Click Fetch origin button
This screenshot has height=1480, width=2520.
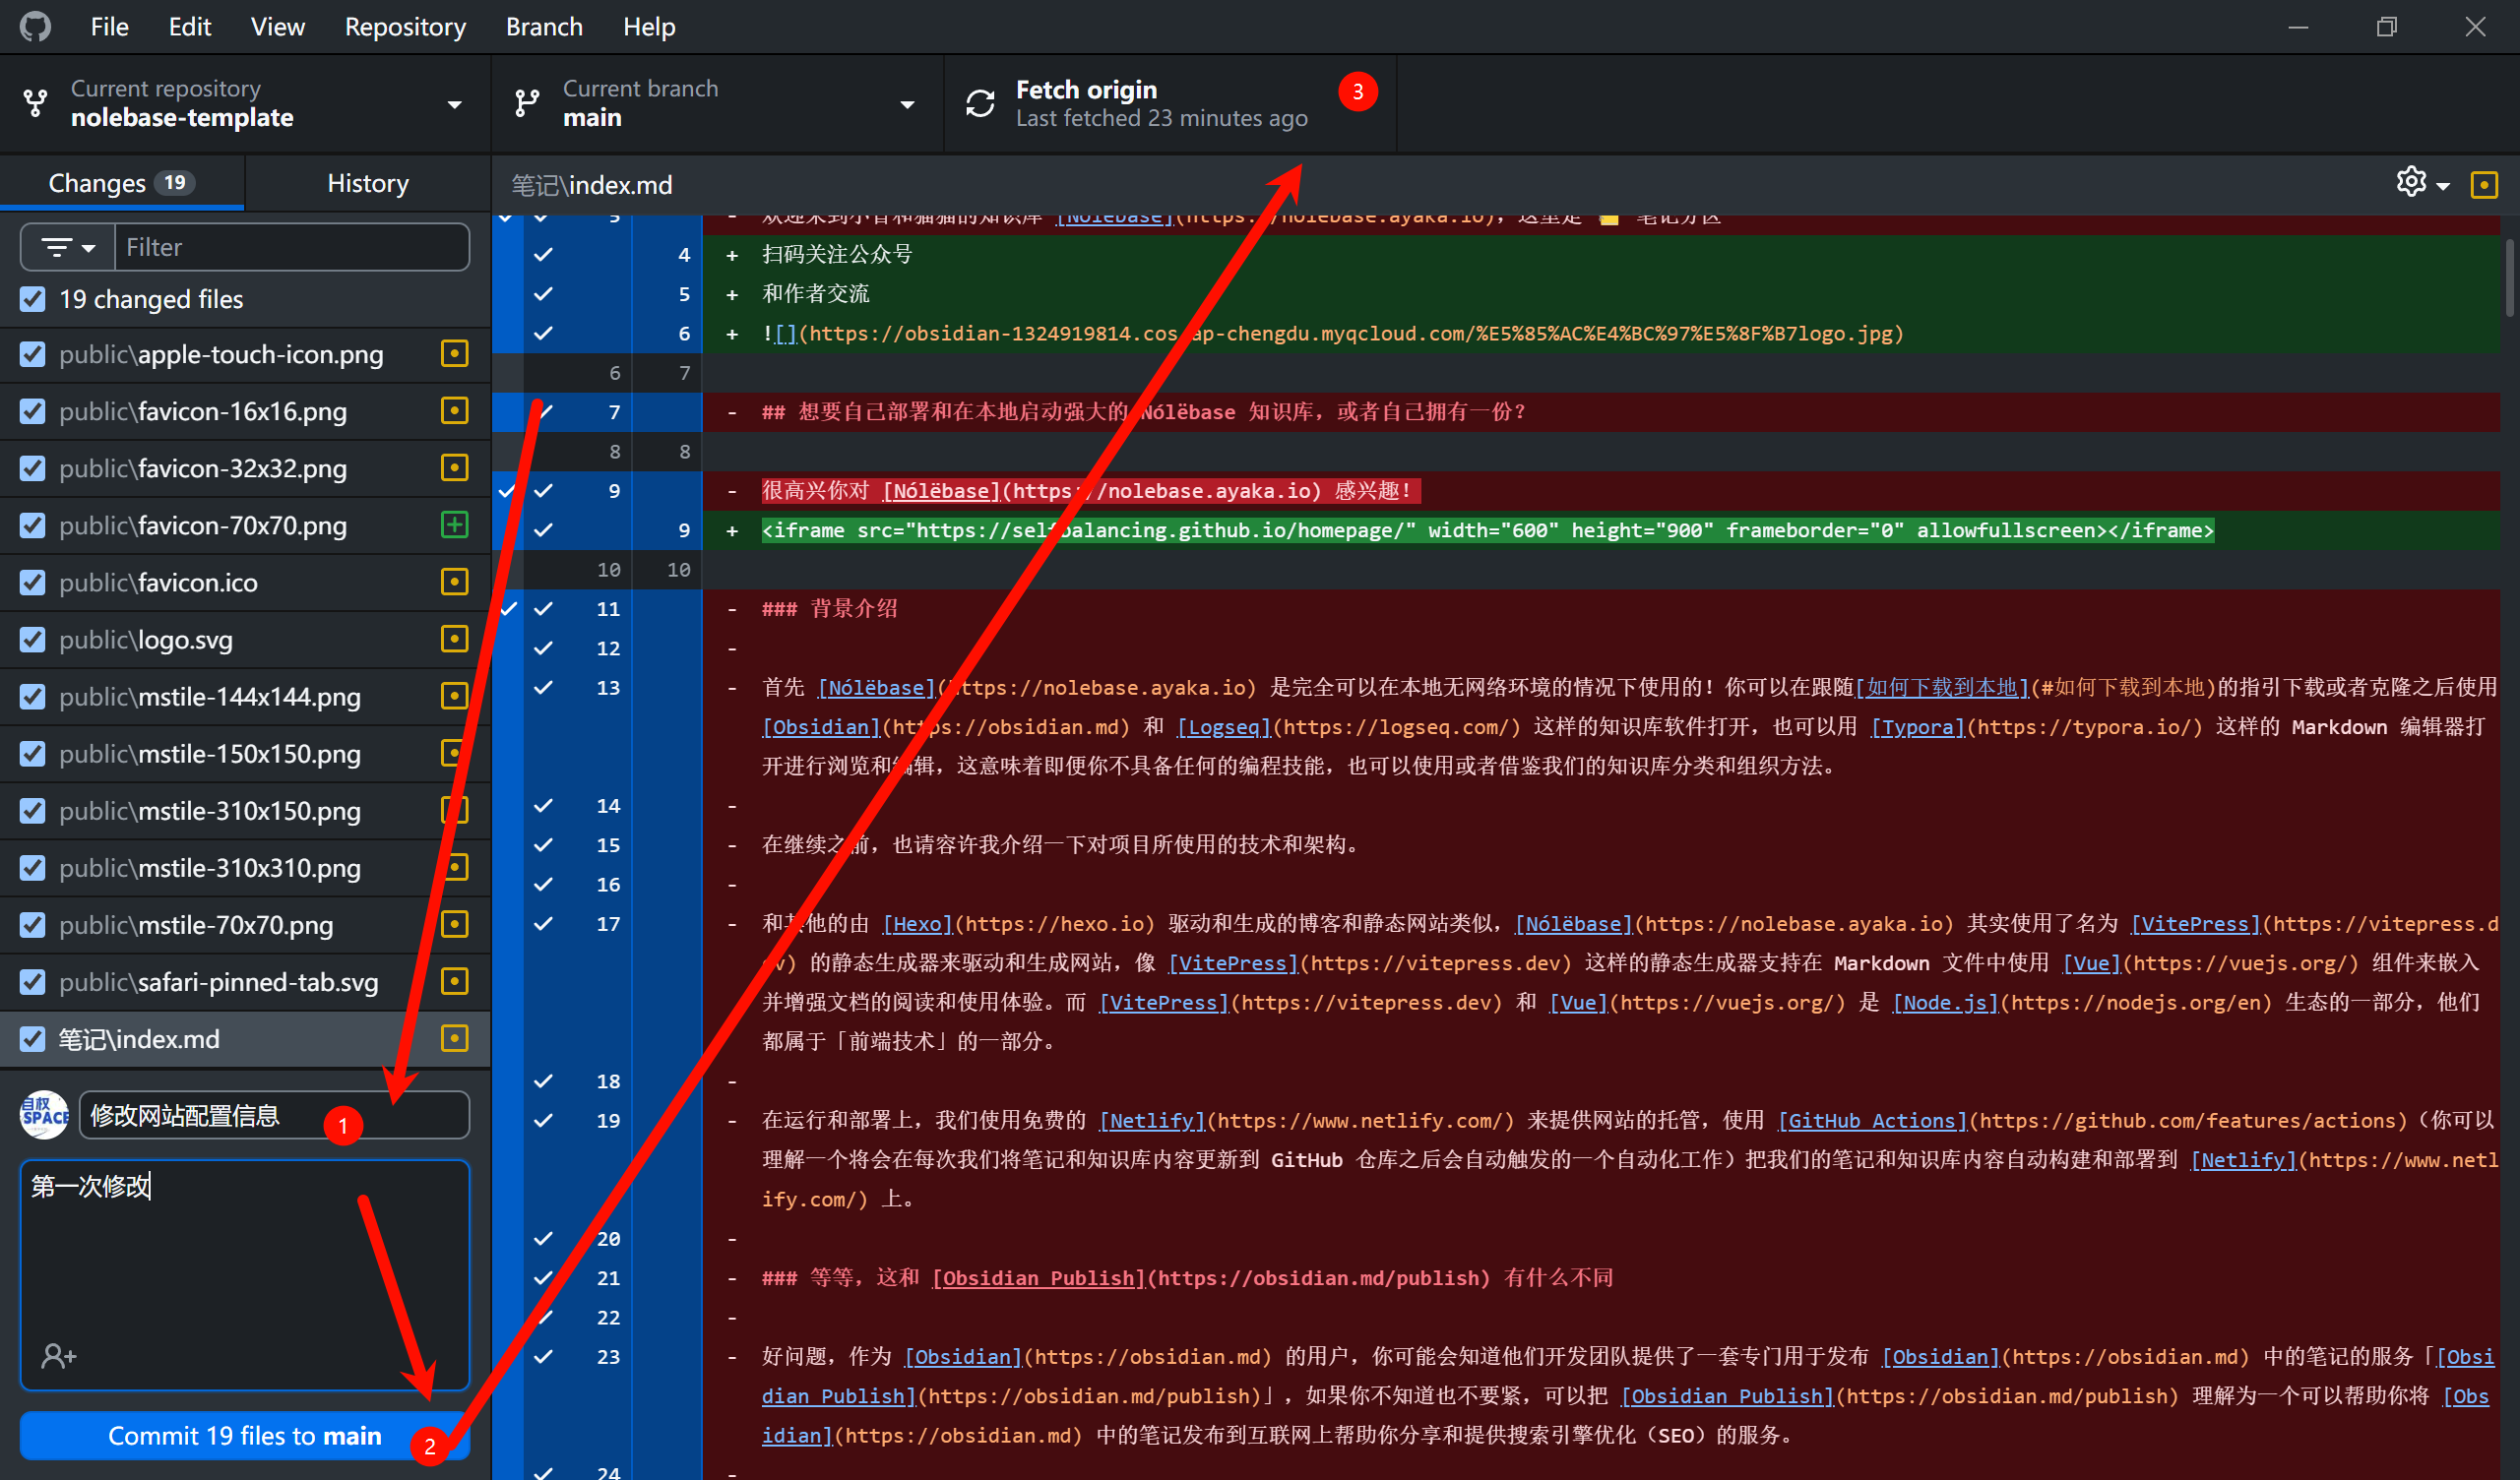pyautogui.click(x=1169, y=103)
